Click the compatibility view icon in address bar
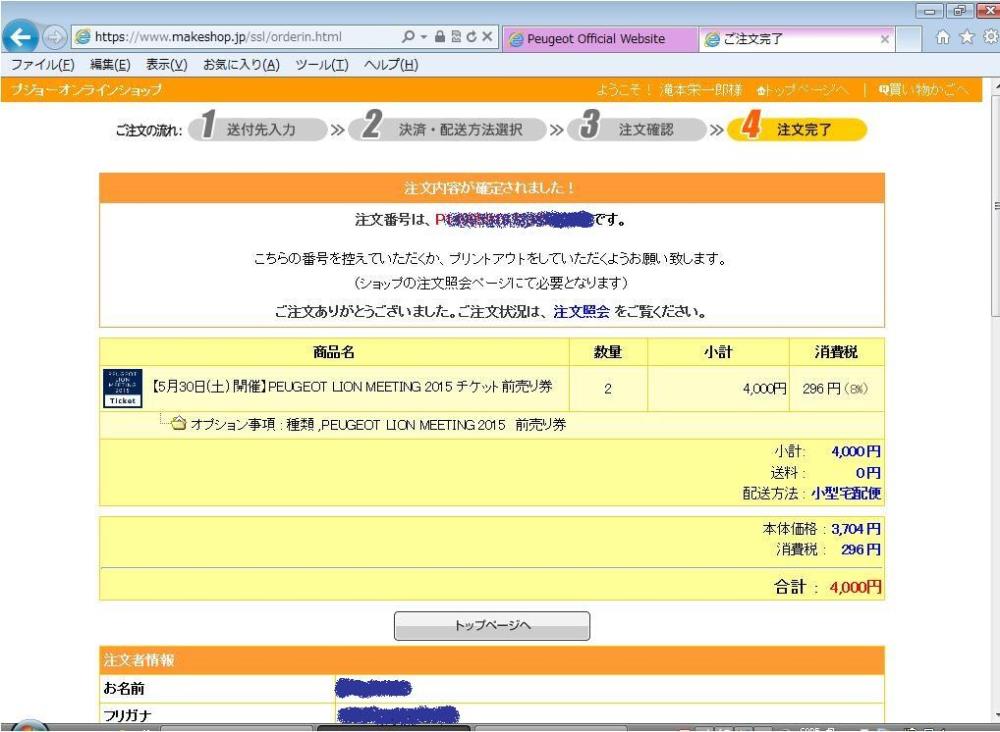Screen dimensions: 1000x732 tap(455, 37)
